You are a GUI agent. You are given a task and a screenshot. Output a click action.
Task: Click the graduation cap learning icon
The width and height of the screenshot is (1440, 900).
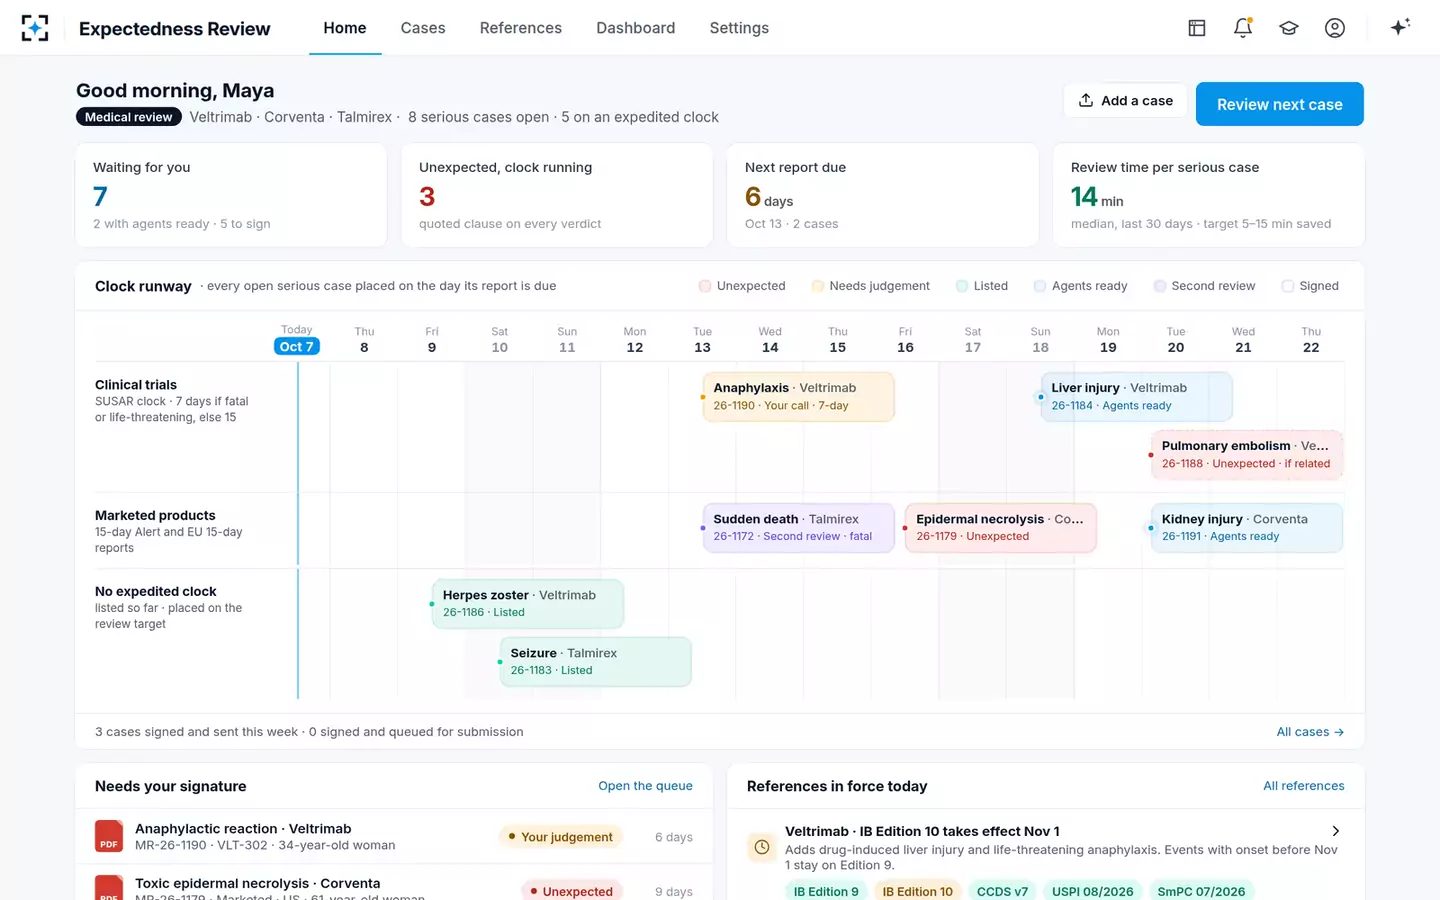click(1289, 28)
